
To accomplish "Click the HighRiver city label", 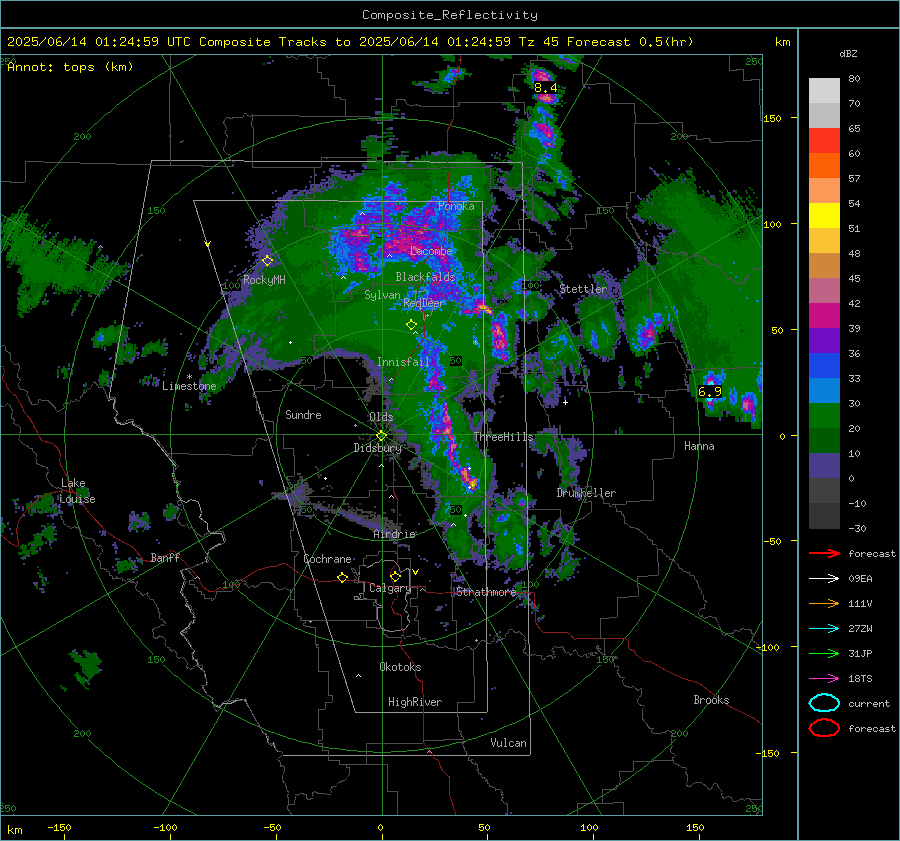I will 415,702.
